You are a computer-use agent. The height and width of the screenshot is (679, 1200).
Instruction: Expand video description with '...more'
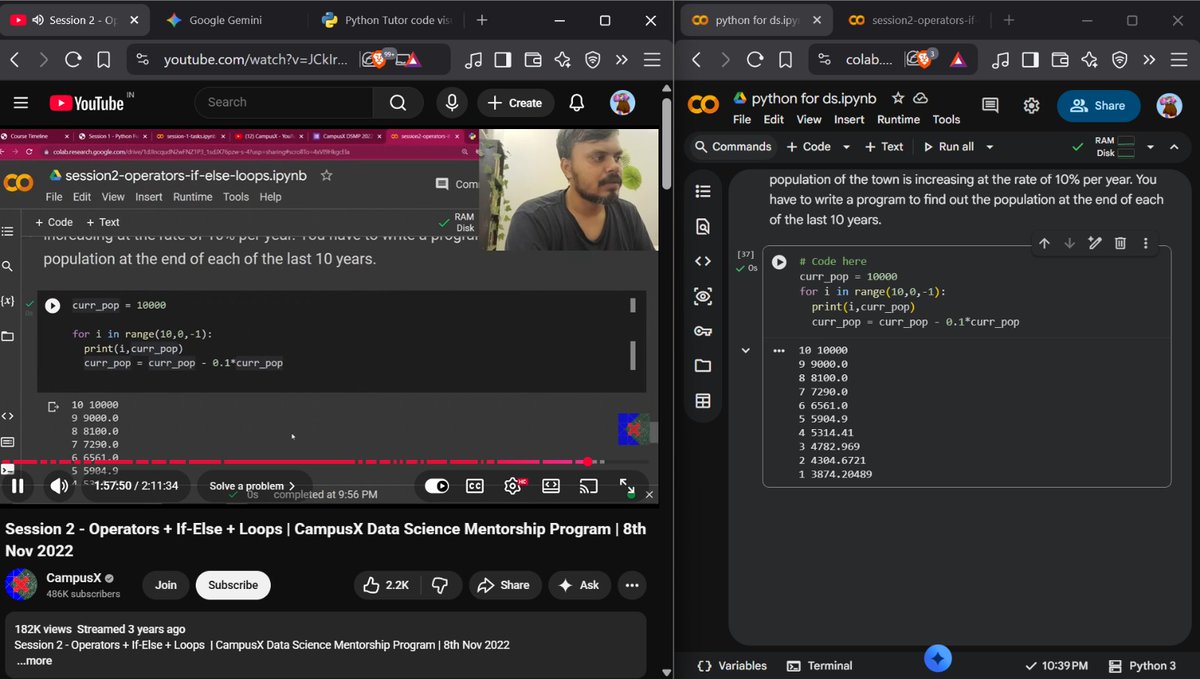tap(34, 660)
